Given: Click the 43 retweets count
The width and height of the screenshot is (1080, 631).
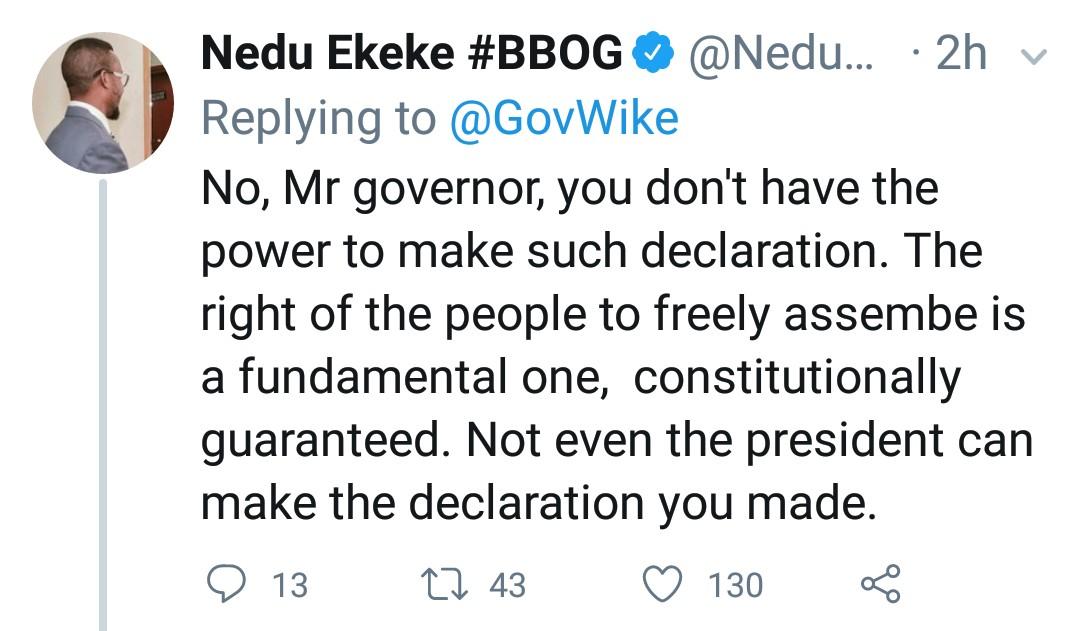Looking at the screenshot, I should [507, 584].
